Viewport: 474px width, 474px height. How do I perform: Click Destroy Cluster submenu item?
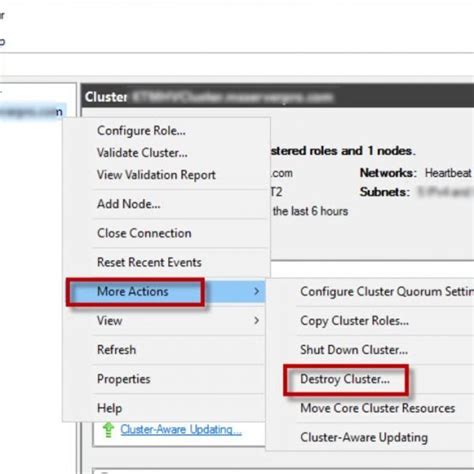pyautogui.click(x=345, y=379)
